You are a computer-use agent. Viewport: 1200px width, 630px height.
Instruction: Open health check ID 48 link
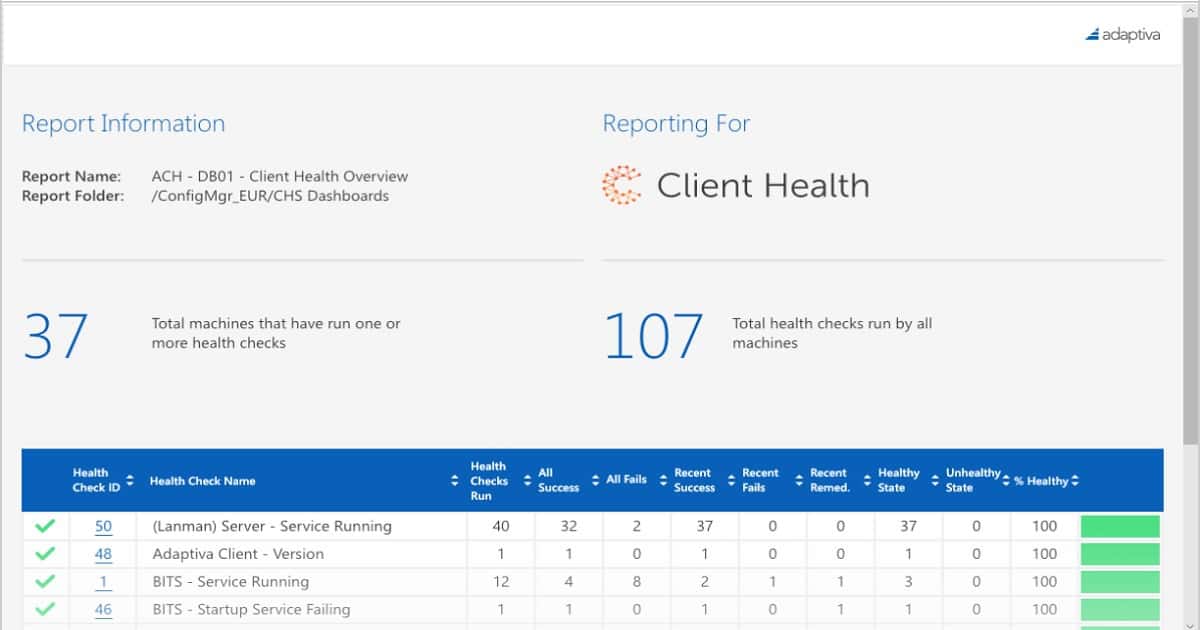pyautogui.click(x=103, y=554)
